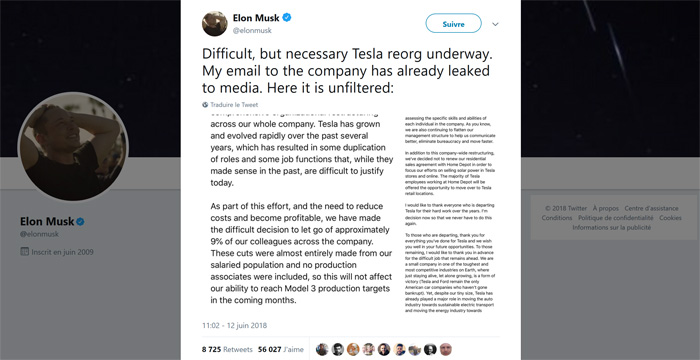Click the 8 725 Retweets count

point(227,349)
